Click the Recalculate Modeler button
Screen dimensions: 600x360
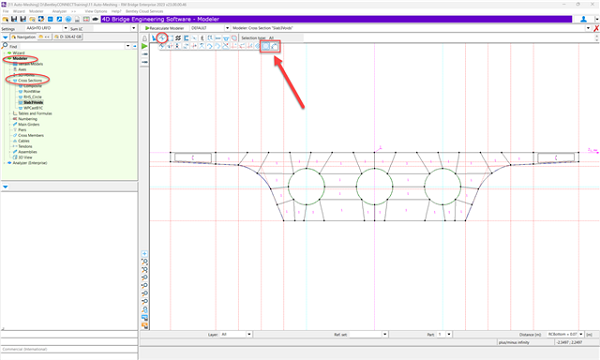165,28
